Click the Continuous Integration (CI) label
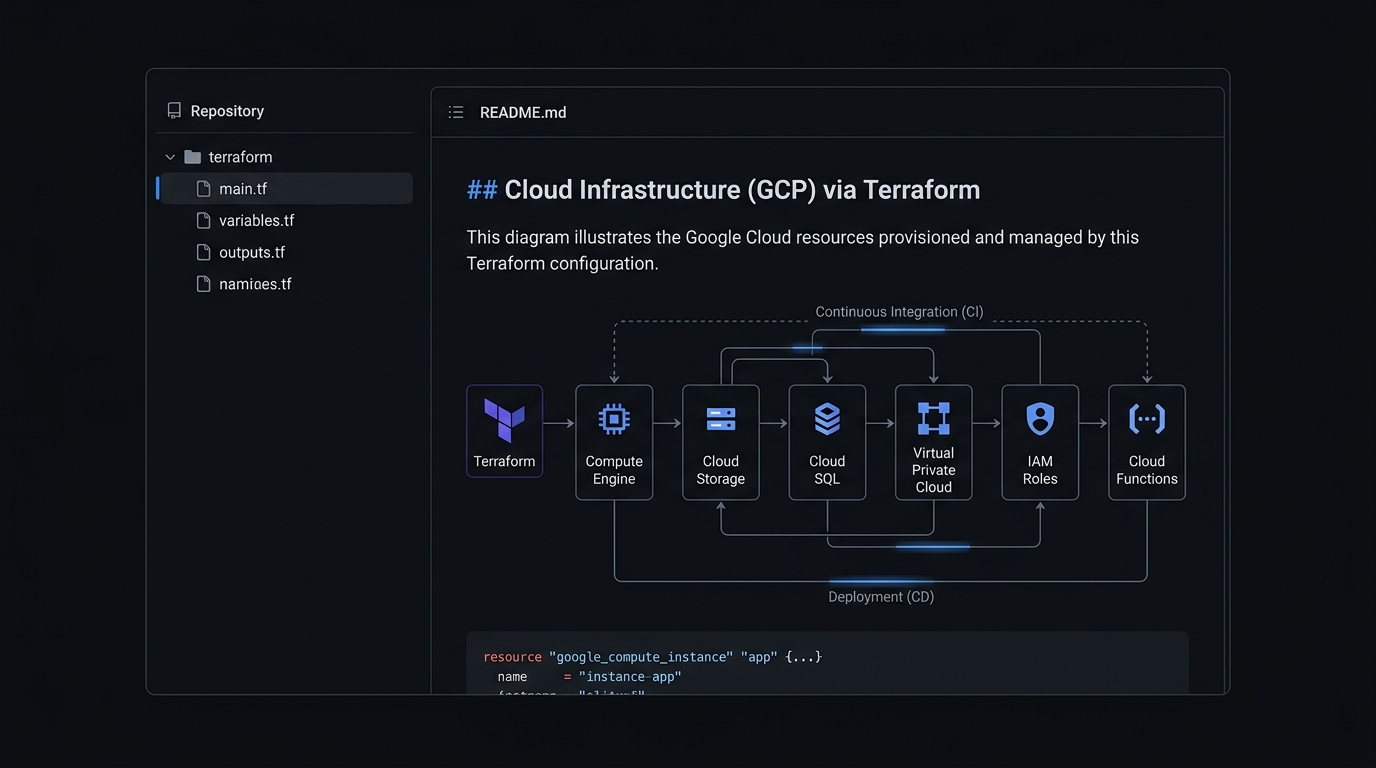 899,312
